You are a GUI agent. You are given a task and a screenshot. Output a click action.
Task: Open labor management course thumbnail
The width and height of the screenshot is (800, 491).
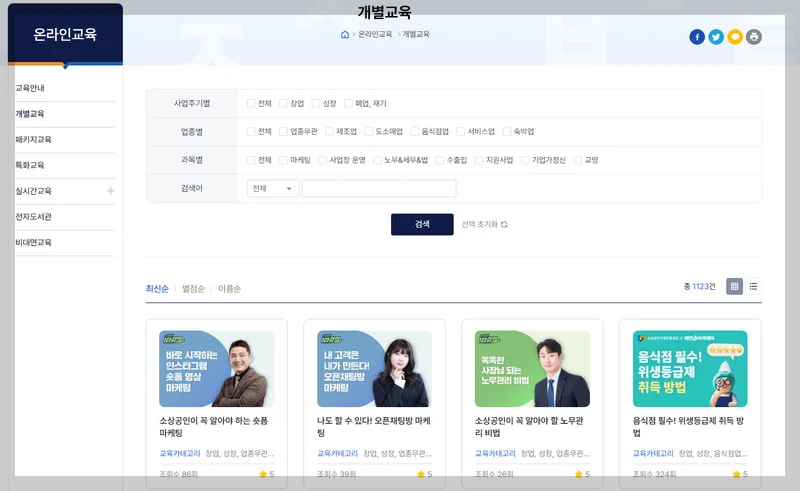(532, 369)
